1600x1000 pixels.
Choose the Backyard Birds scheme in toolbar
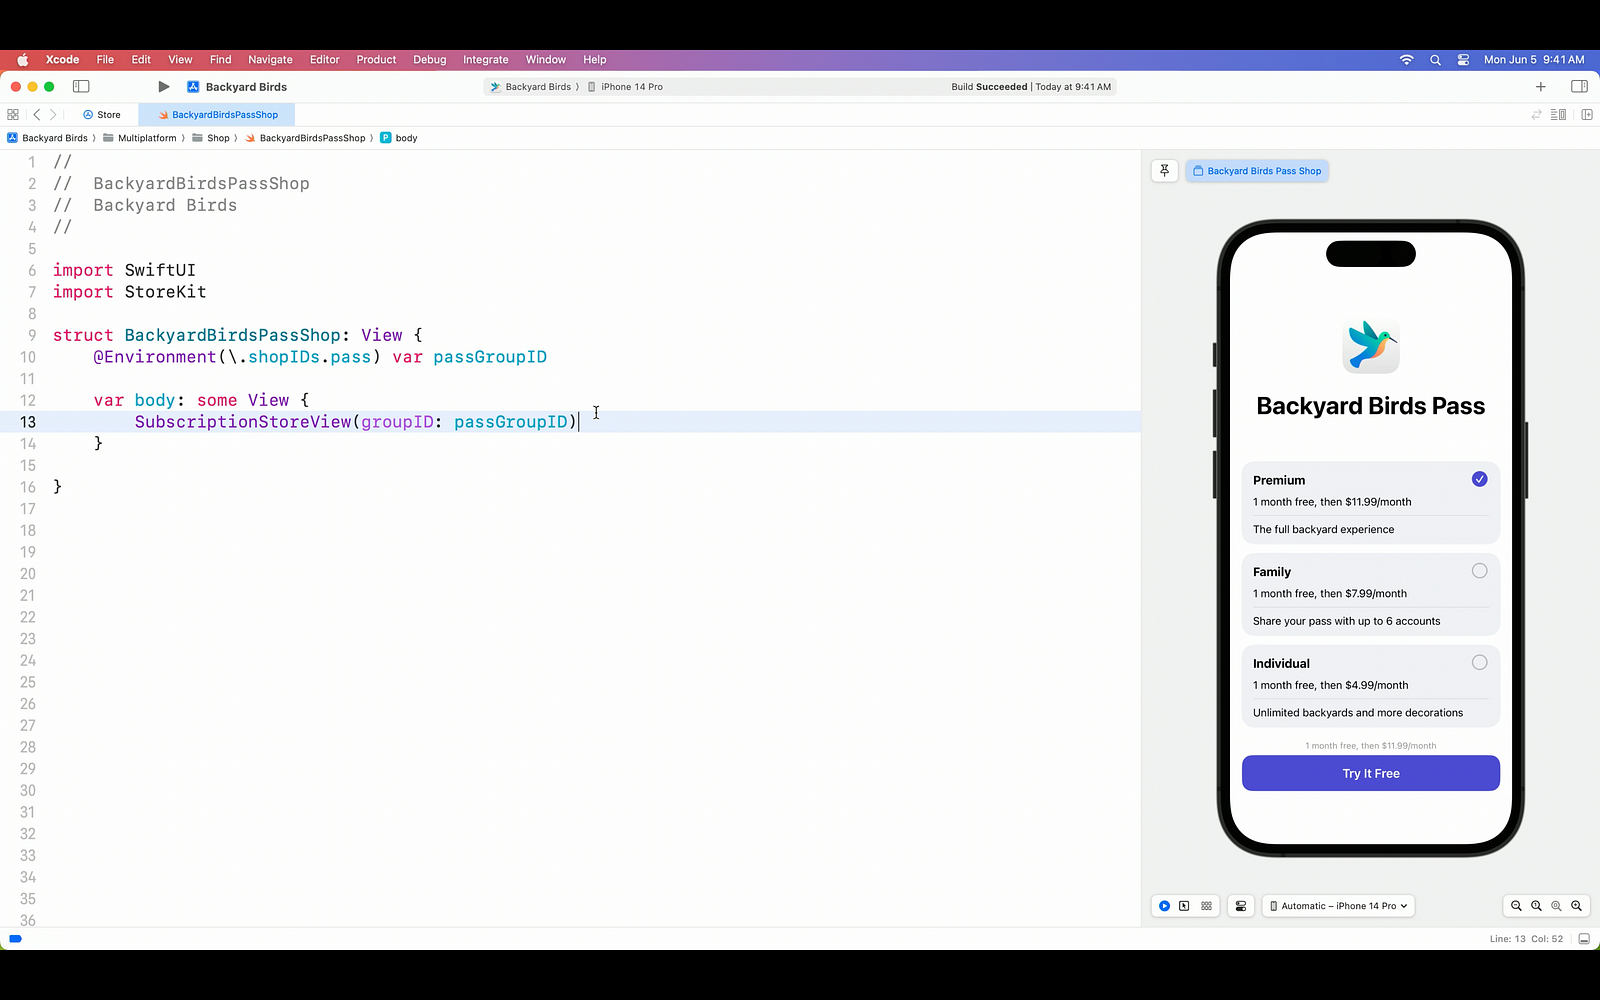533,87
